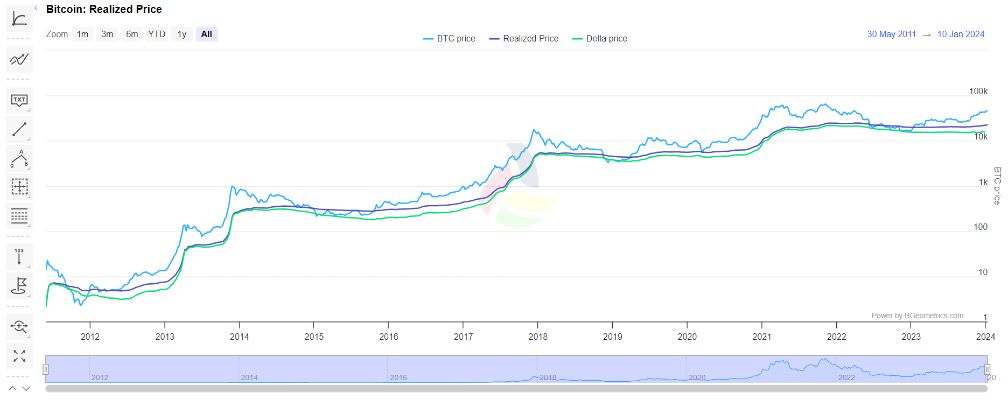Image resolution: width=1008 pixels, height=400 pixels.
Task: Choose the flag marker tool
Action: point(19,286)
